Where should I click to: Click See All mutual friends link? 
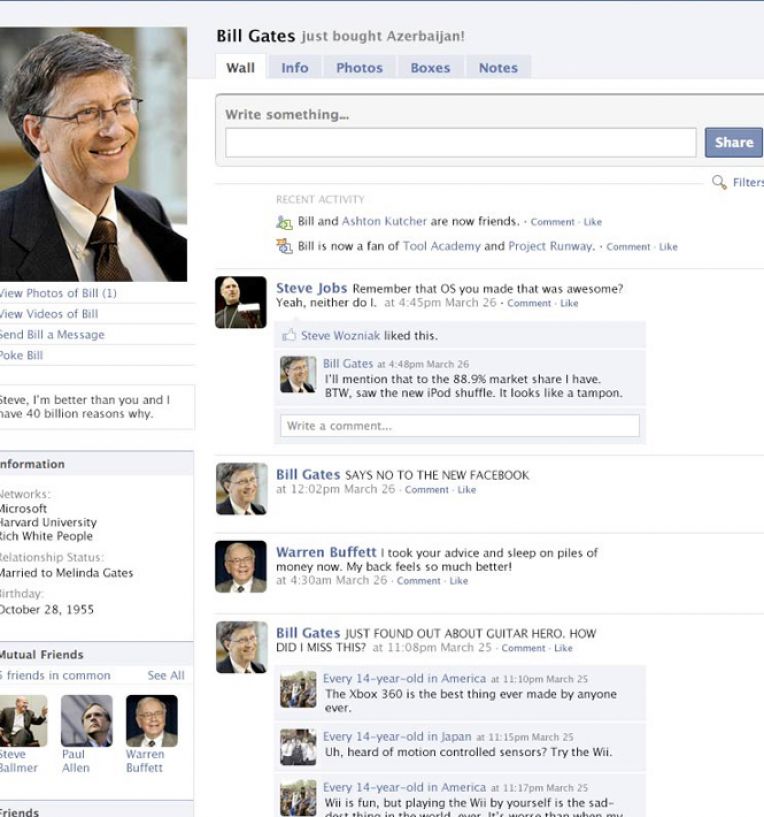166,675
